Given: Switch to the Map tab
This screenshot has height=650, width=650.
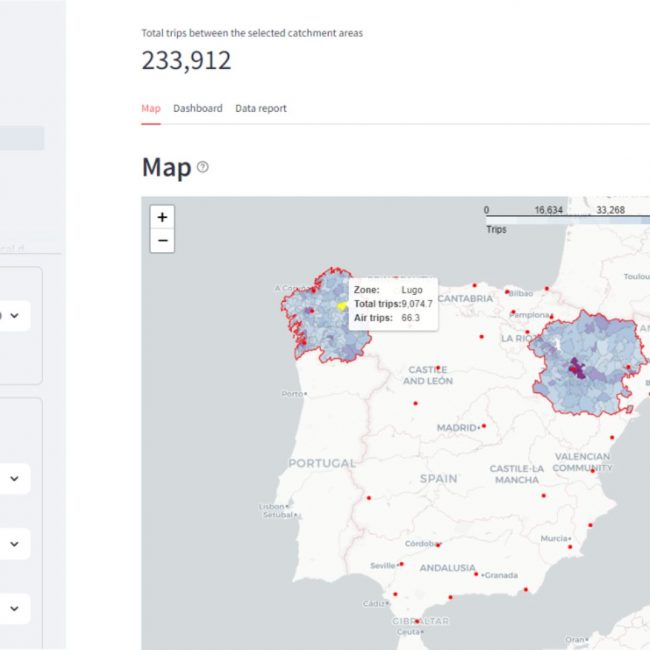Looking at the screenshot, I should tap(150, 108).
